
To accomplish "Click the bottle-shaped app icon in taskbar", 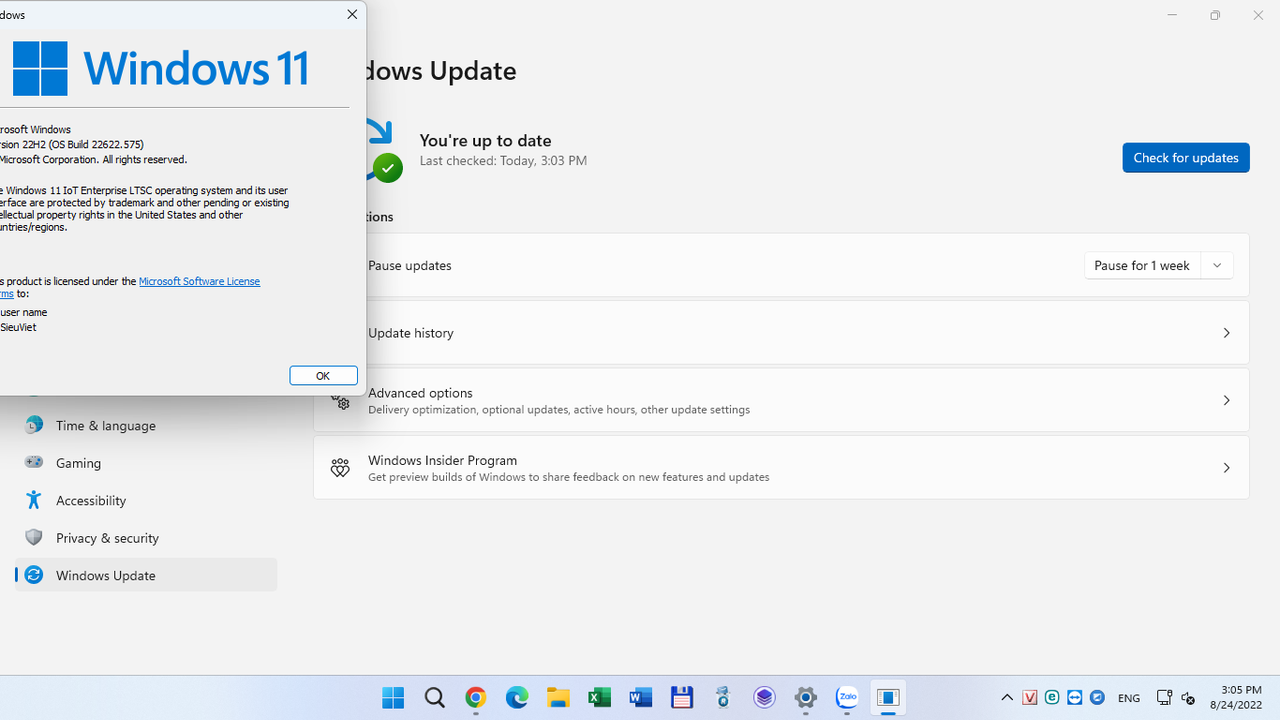I will (x=723, y=698).
